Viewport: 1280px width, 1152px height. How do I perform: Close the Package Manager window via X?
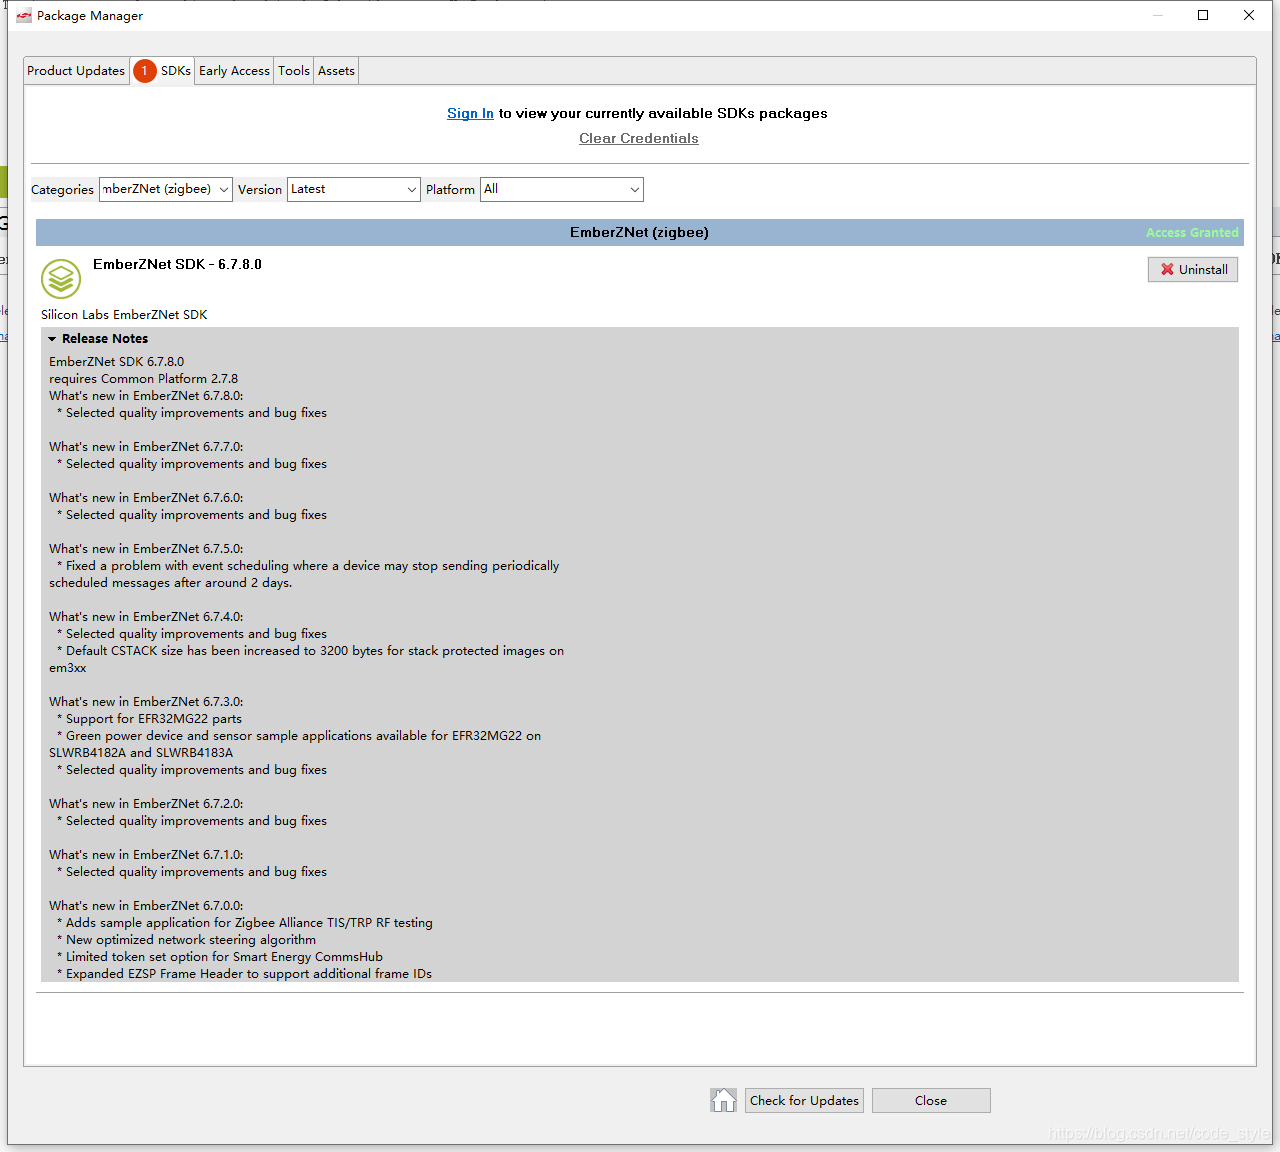1249,15
